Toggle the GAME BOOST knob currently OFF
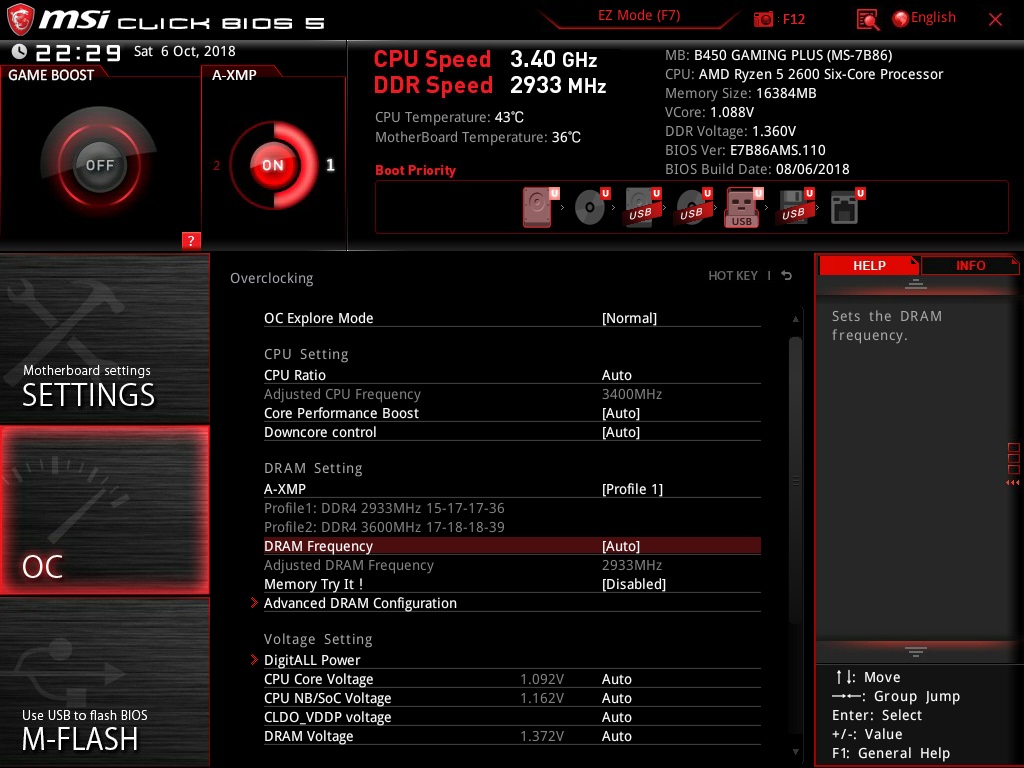1024x768 pixels. 99,165
